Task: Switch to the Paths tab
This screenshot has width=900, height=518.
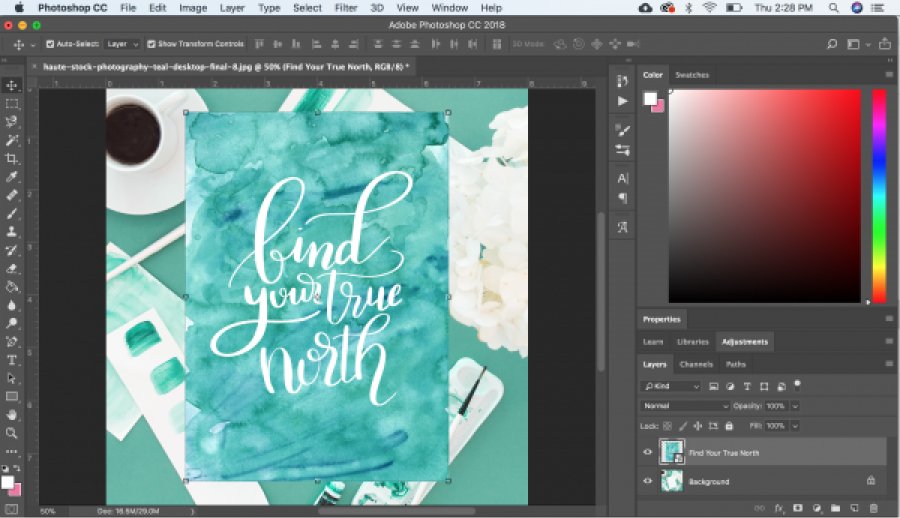Action: coord(735,364)
